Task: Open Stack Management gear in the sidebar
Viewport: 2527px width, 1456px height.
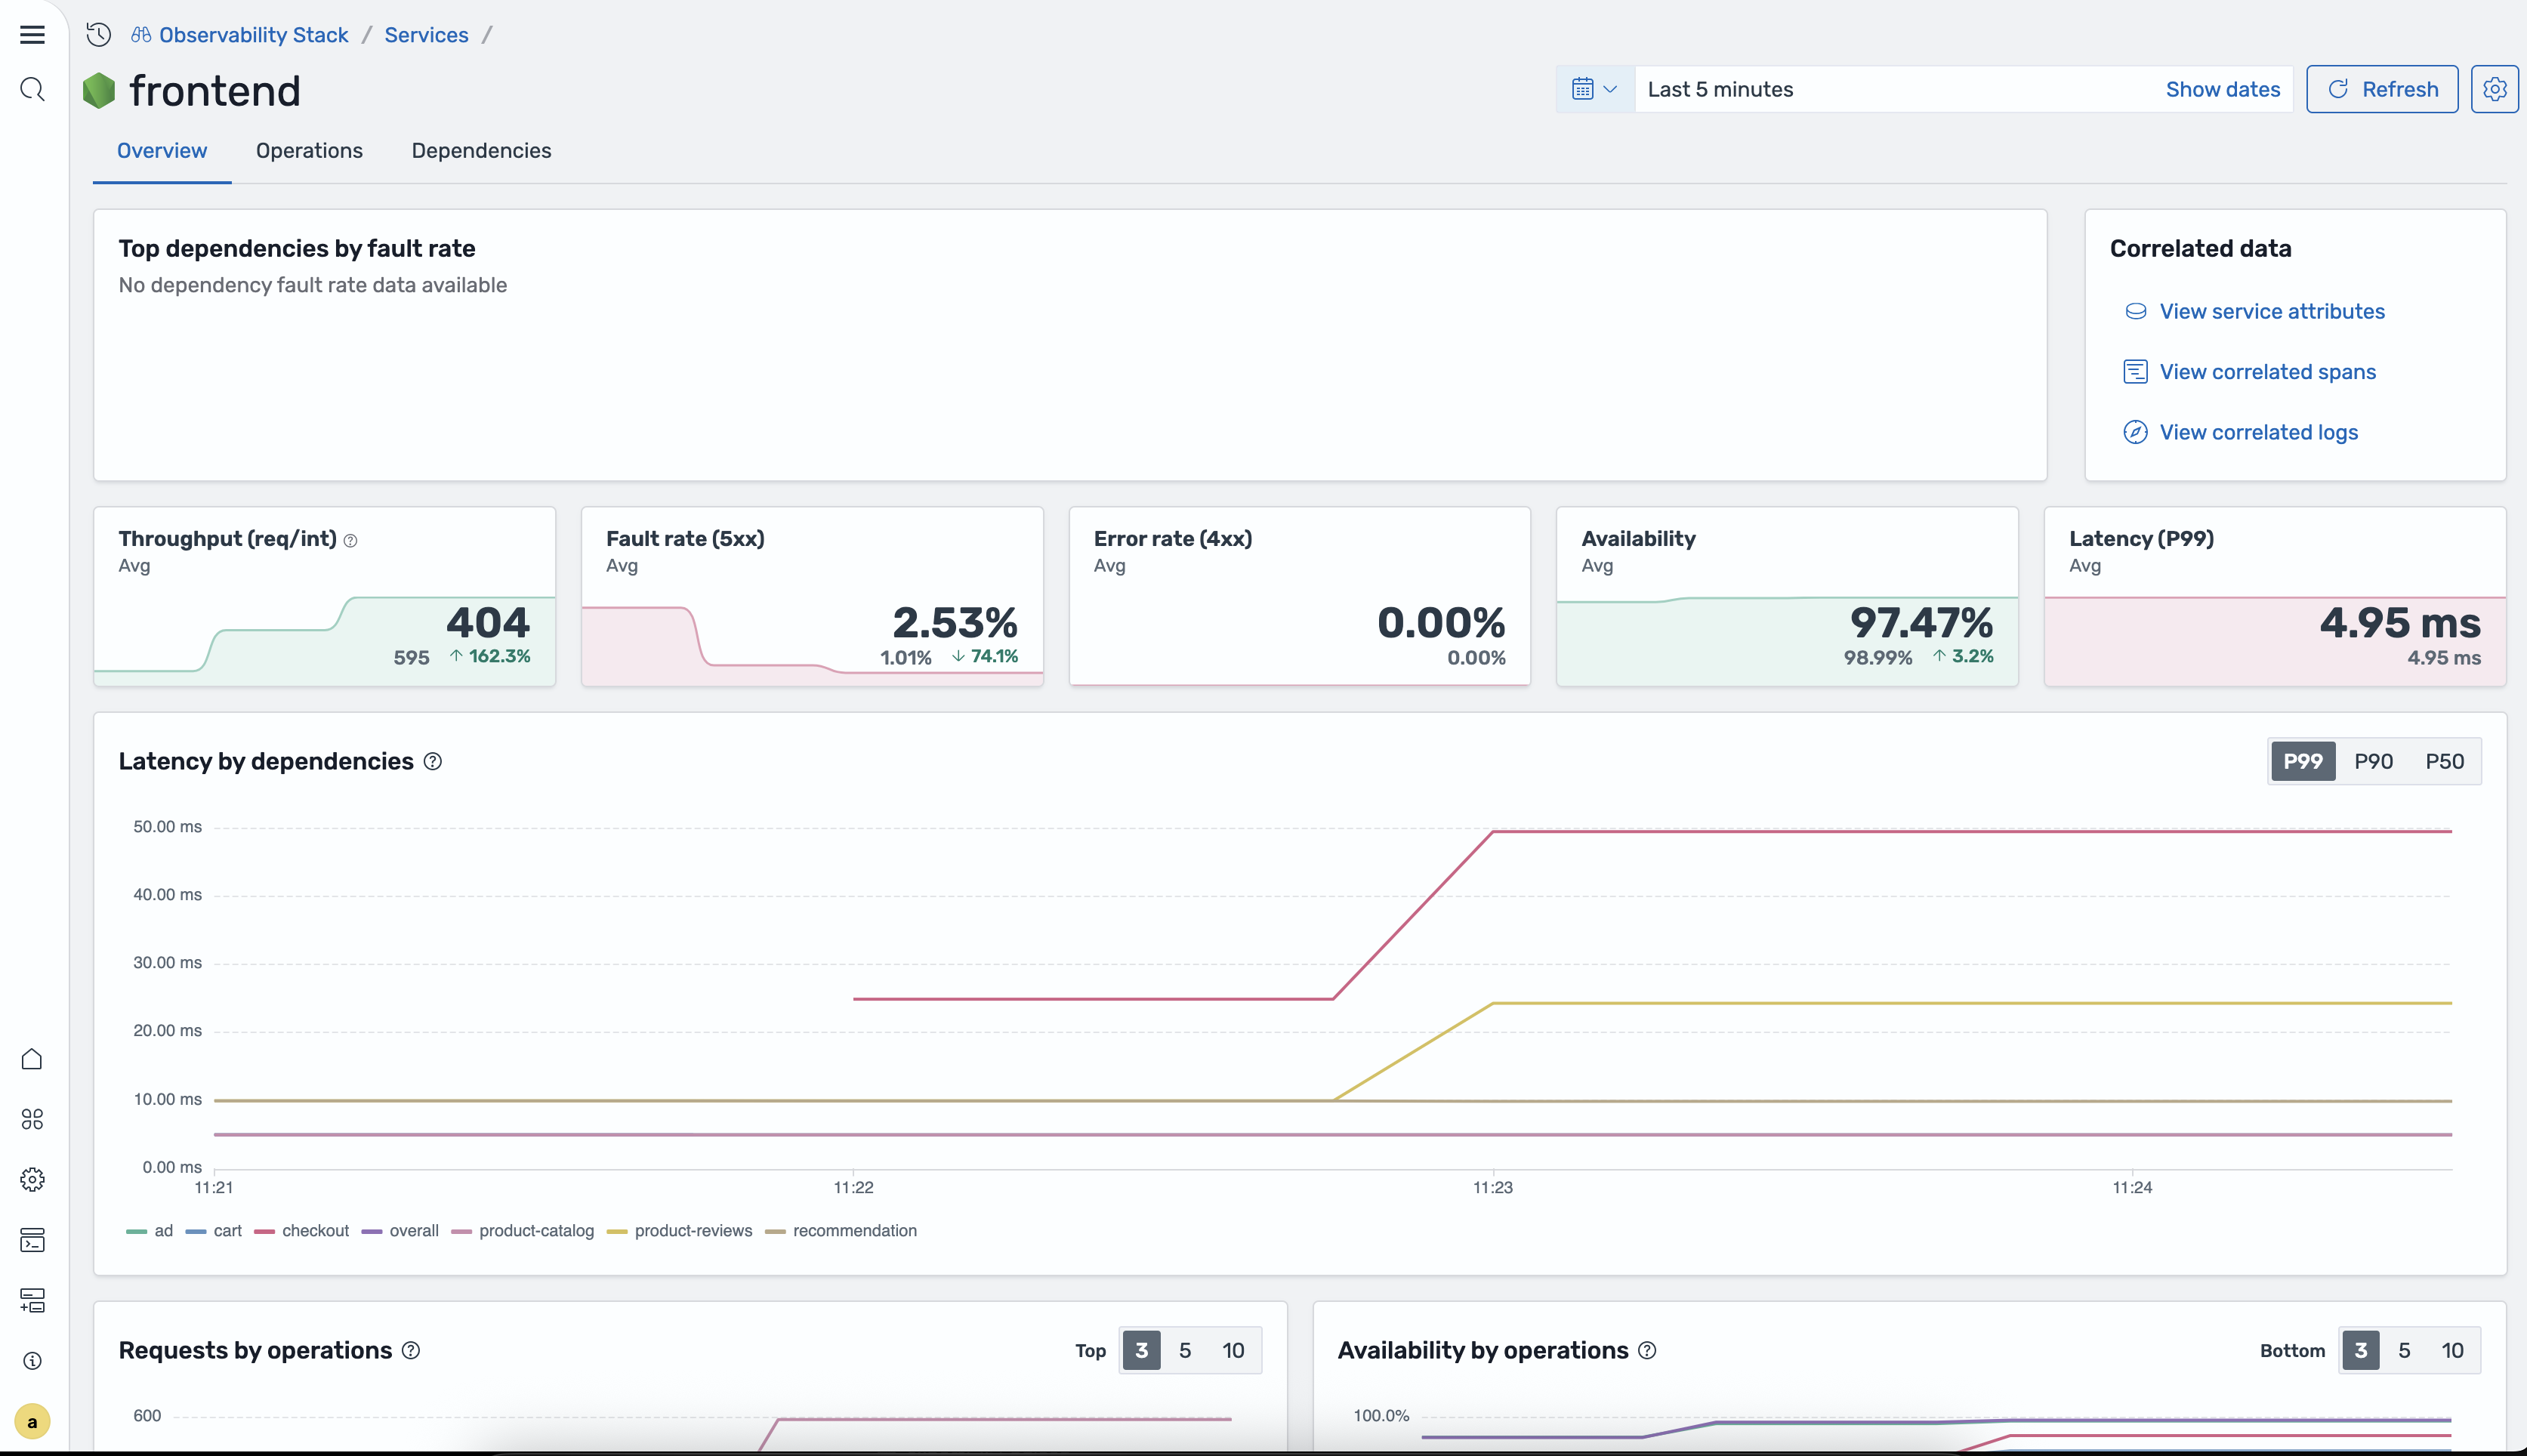Action: (x=32, y=1179)
